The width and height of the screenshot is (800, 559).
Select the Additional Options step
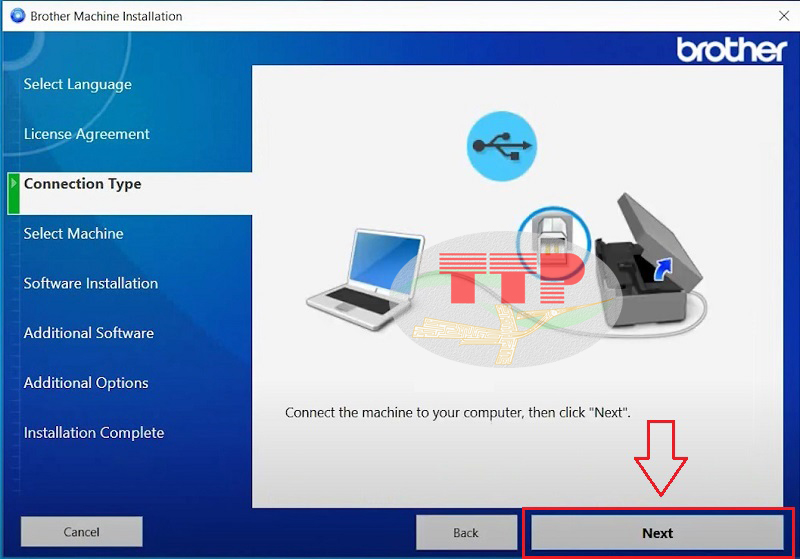click(86, 383)
